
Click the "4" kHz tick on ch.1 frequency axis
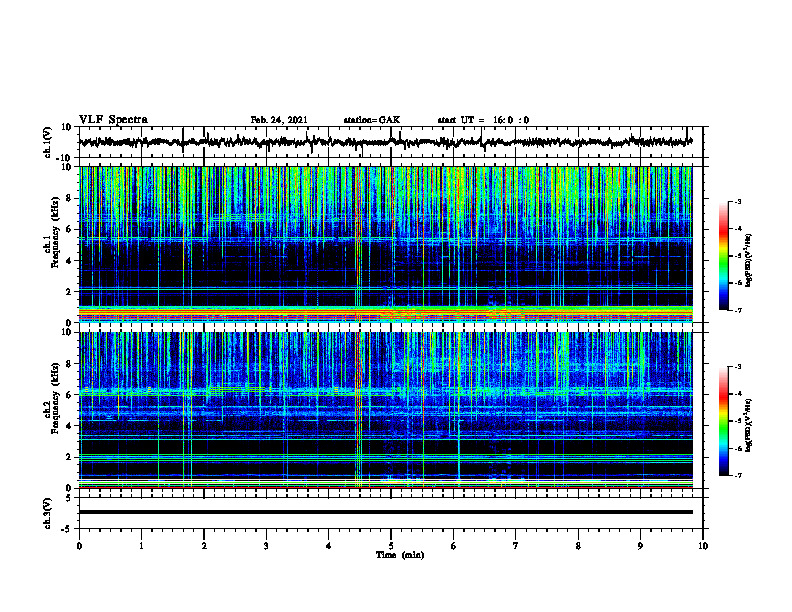(x=69, y=261)
